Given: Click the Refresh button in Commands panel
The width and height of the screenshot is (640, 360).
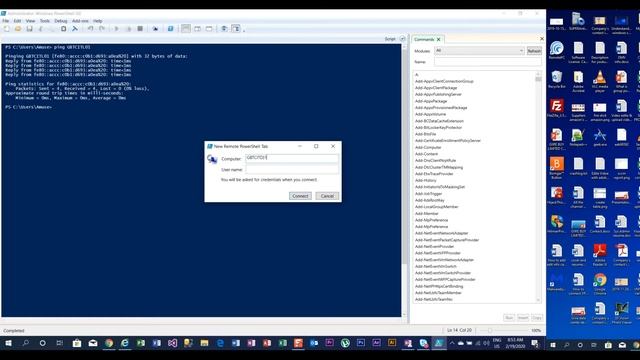Looking at the screenshot, I should tap(534, 51).
